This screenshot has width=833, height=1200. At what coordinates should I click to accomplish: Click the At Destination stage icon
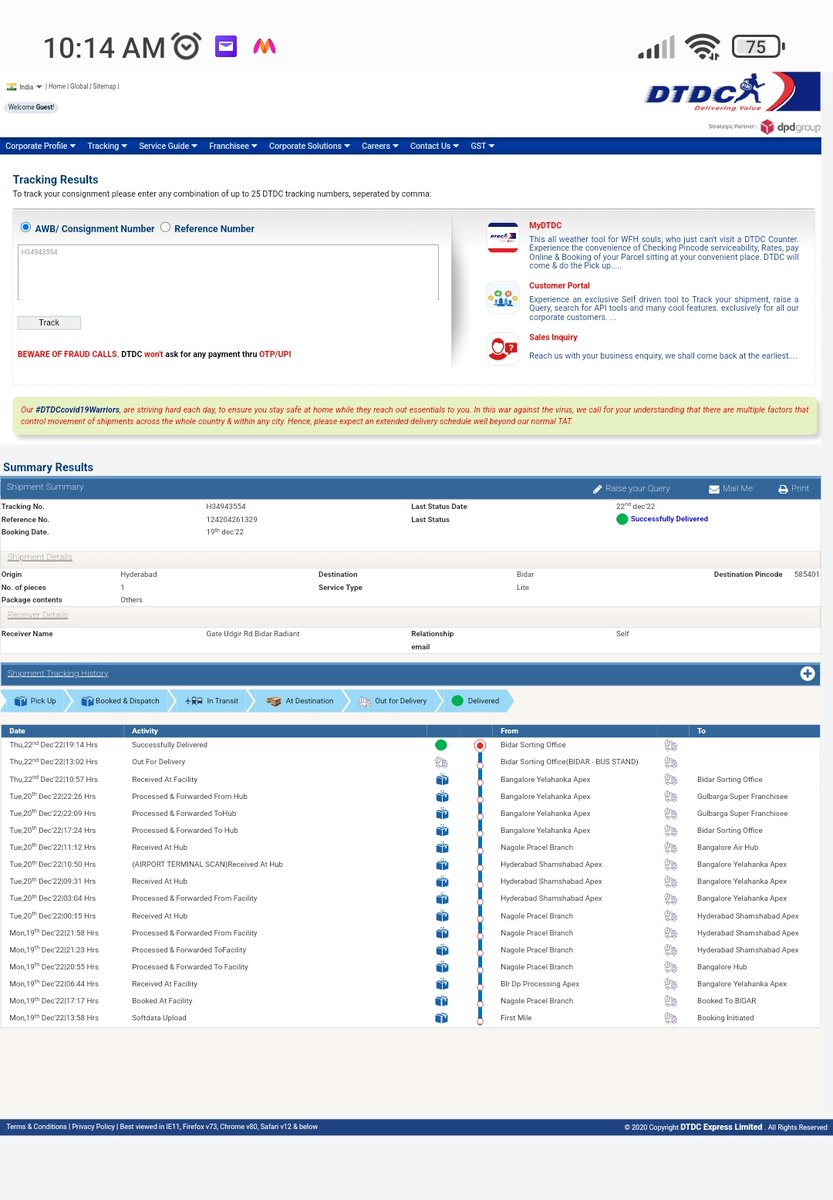[x=274, y=701]
